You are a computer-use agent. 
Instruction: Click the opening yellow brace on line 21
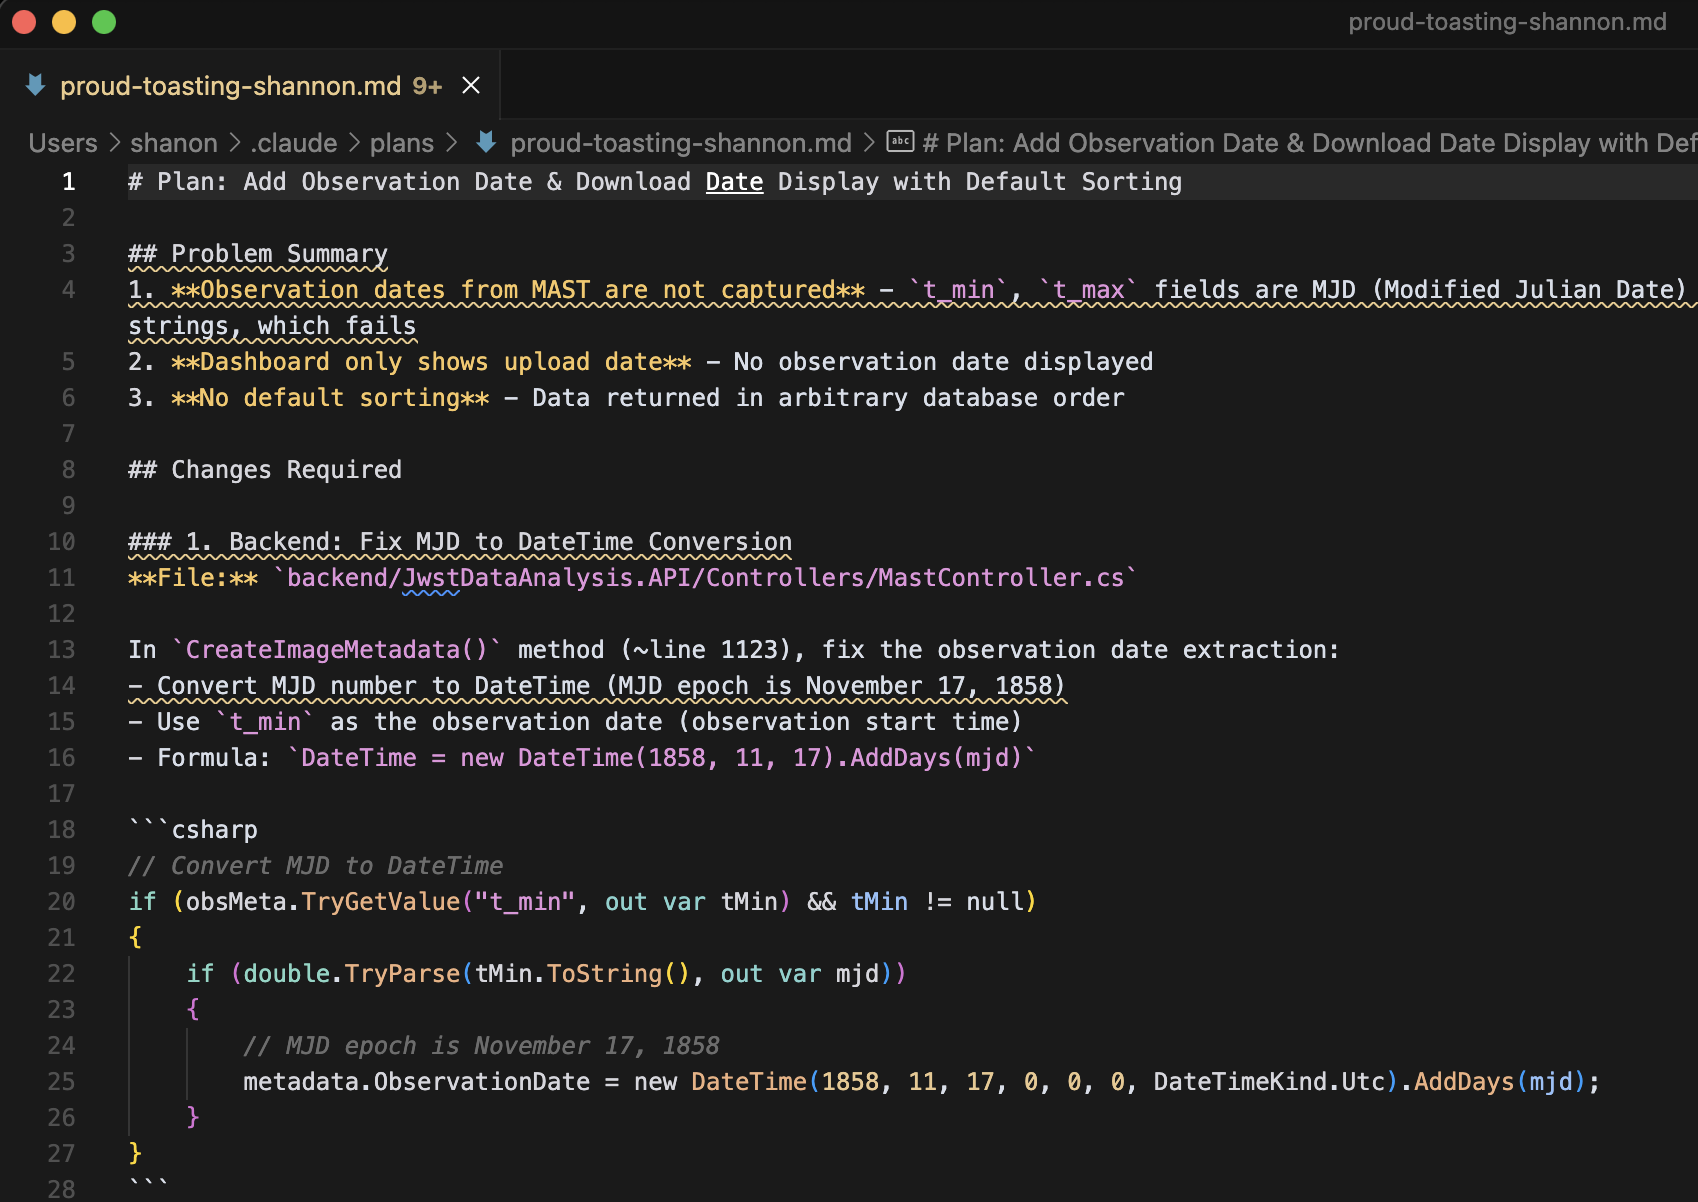coord(135,938)
